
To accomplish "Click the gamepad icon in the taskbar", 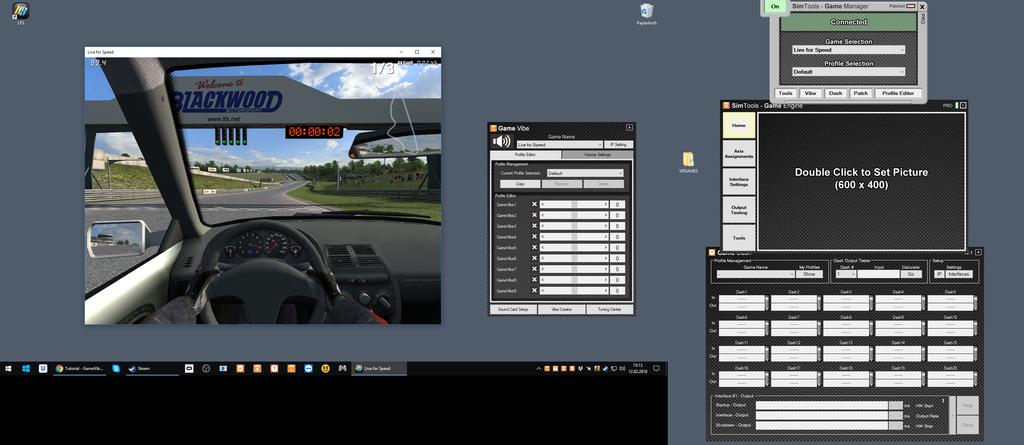I will tap(342, 369).
